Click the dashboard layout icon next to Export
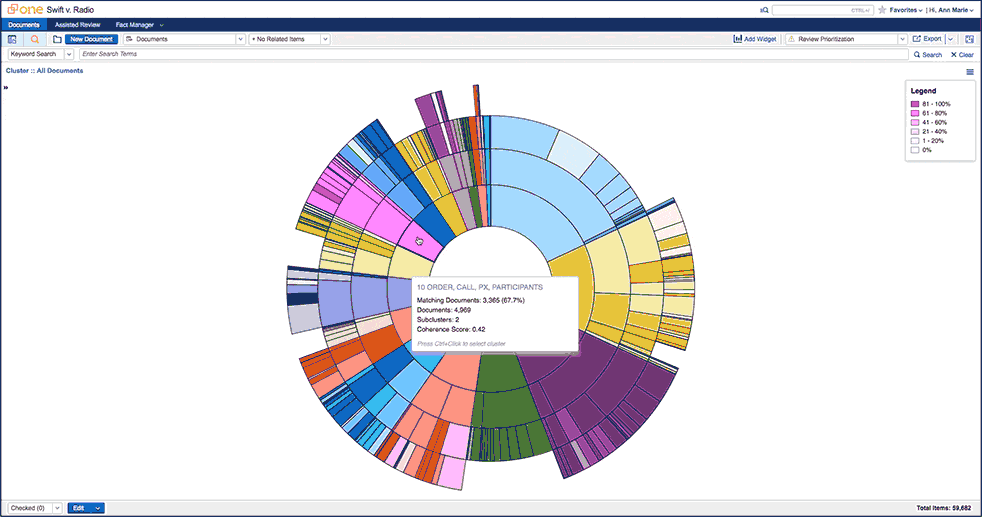The height and width of the screenshot is (517, 982). tap(969, 39)
